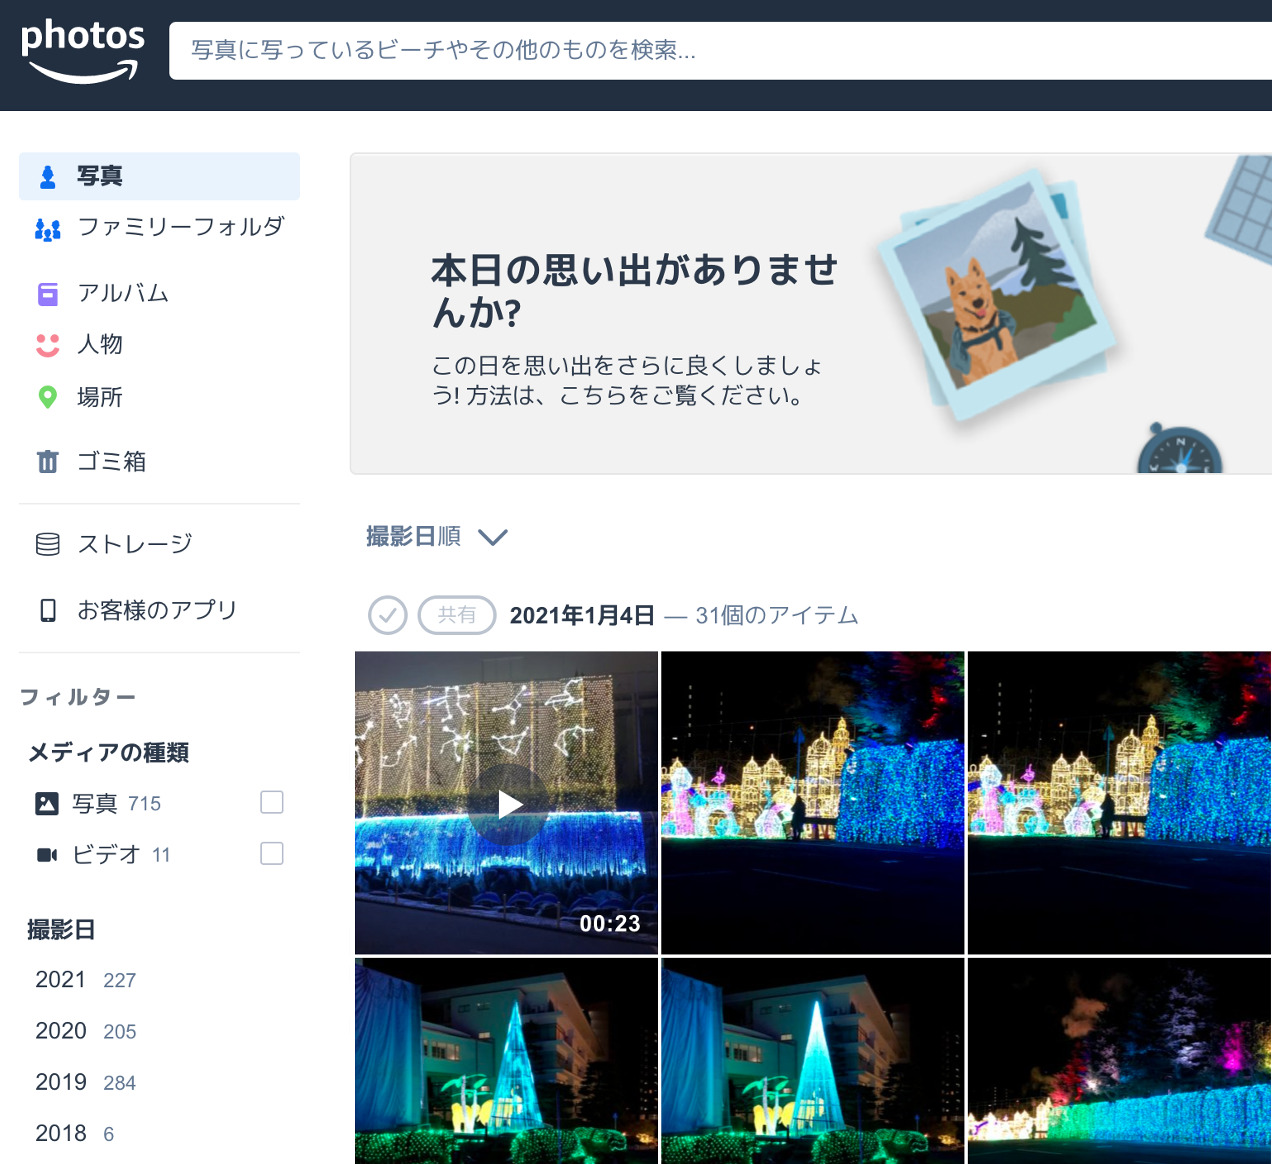
Task: Select all items from 2021年1月4日
Action: pos(388,615)
